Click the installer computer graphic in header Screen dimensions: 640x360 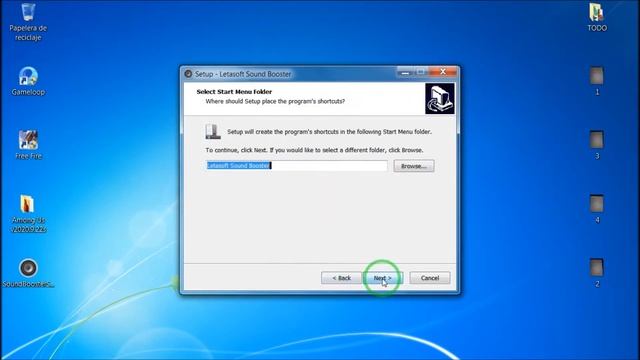coord(440,99)
